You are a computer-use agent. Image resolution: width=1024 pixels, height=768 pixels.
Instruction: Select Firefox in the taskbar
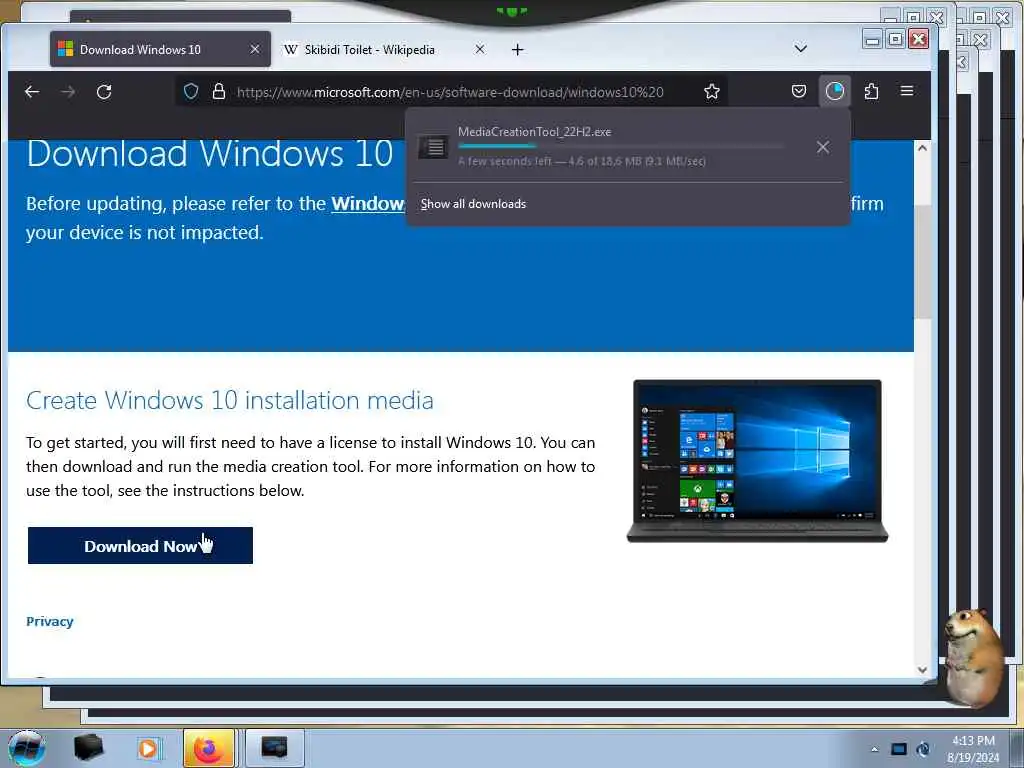(209, 748)
